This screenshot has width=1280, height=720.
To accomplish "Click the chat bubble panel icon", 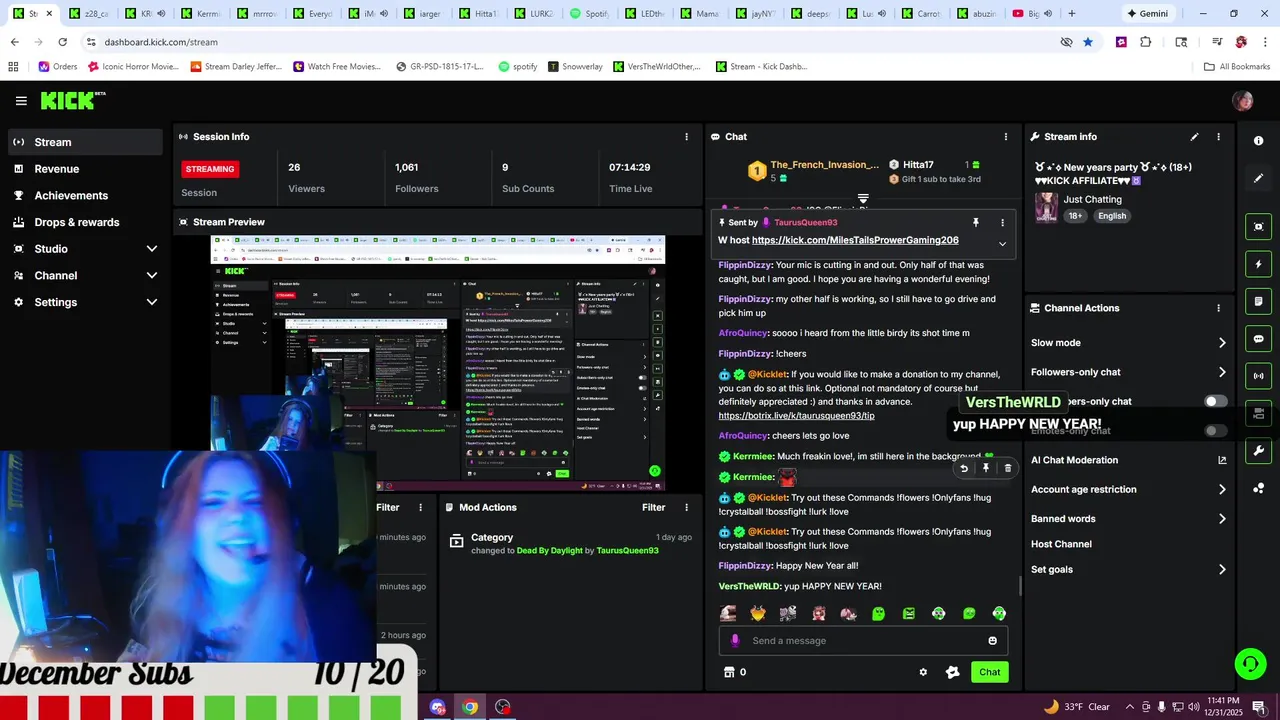I will [1258, 339].
